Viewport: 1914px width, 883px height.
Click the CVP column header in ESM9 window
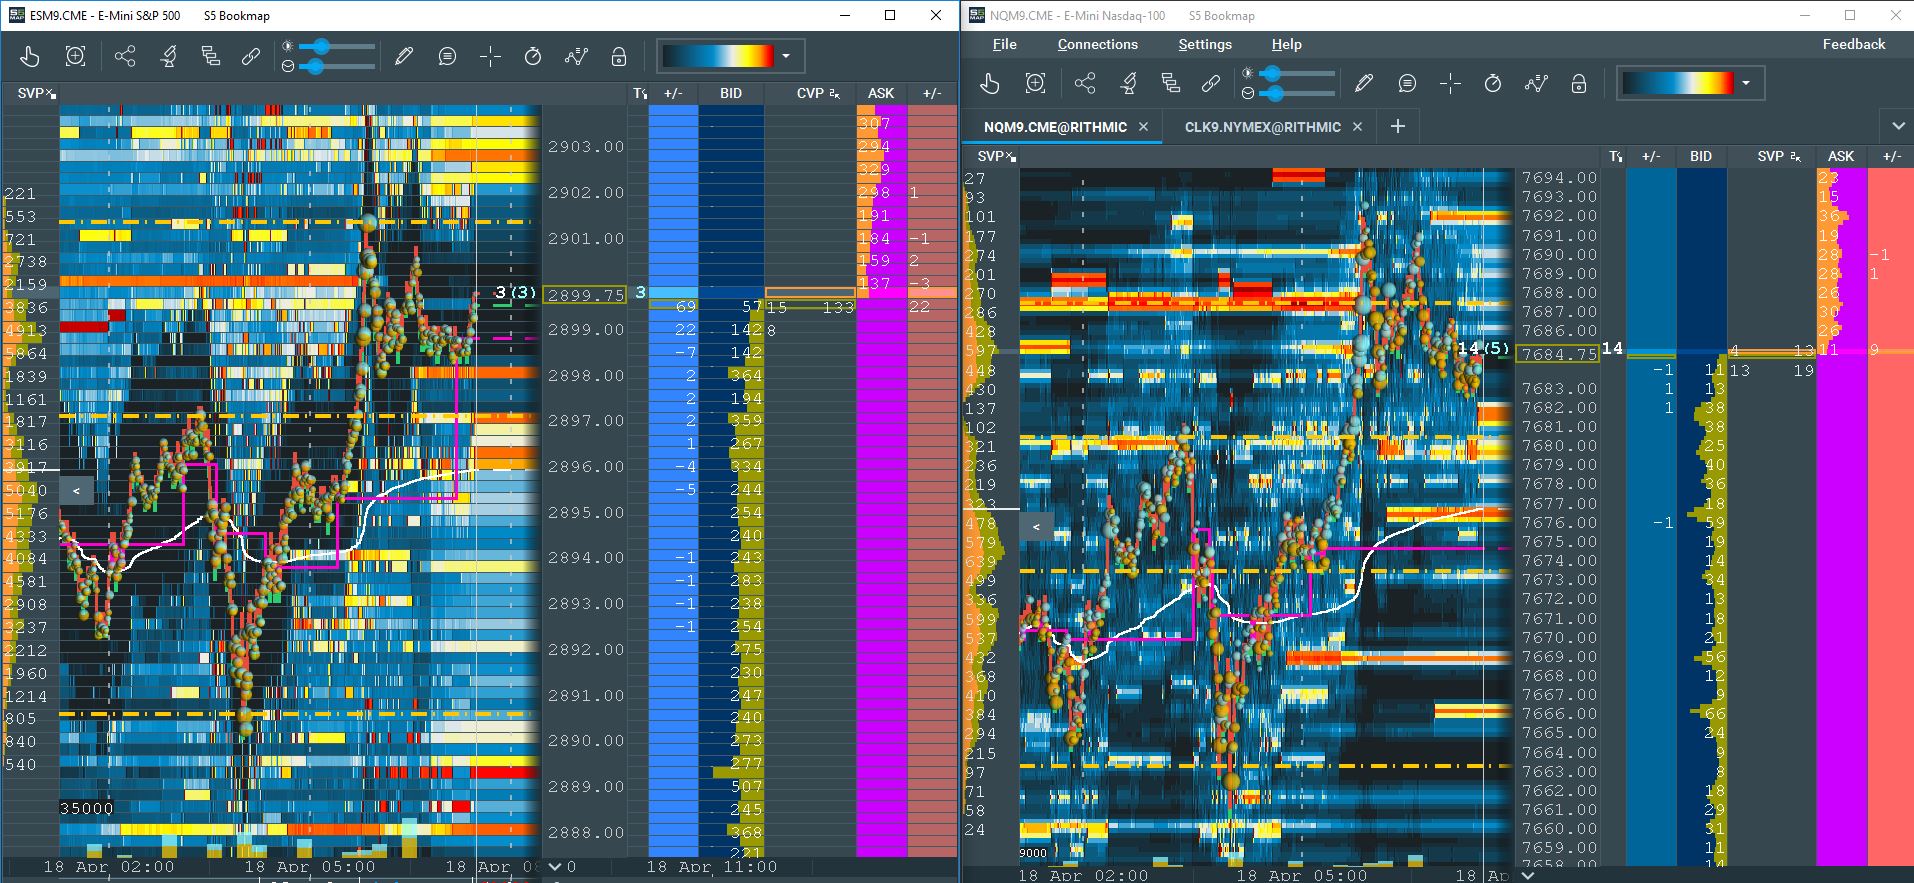810,93
